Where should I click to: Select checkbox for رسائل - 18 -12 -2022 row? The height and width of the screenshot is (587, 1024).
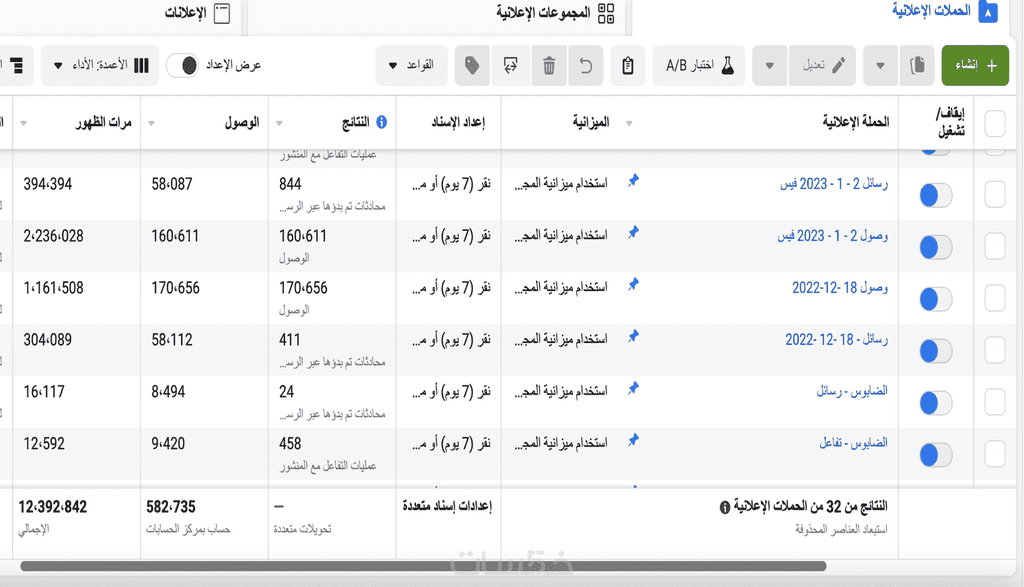(x=995, y=351)
